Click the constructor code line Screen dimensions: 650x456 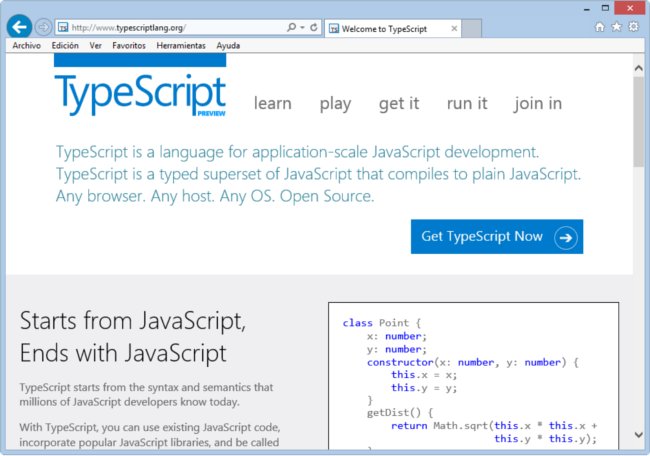coord(473,362)
